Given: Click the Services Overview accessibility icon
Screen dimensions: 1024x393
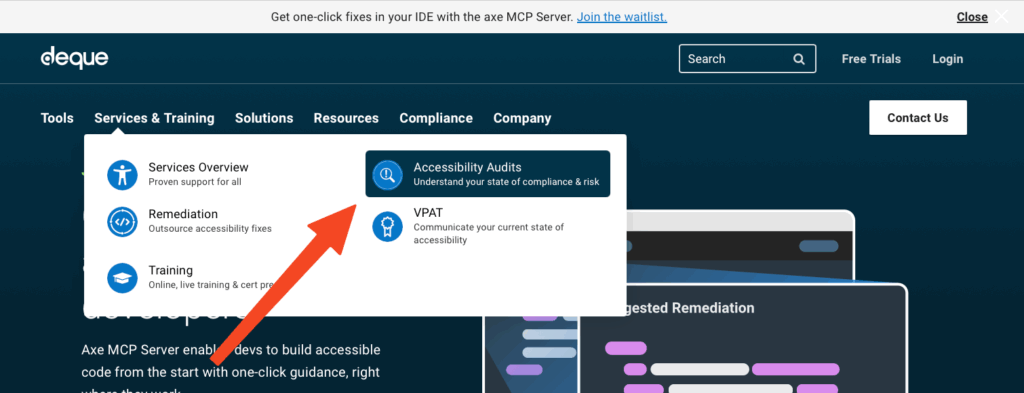Looking at the screenshot, I should (x=122, y=175).
